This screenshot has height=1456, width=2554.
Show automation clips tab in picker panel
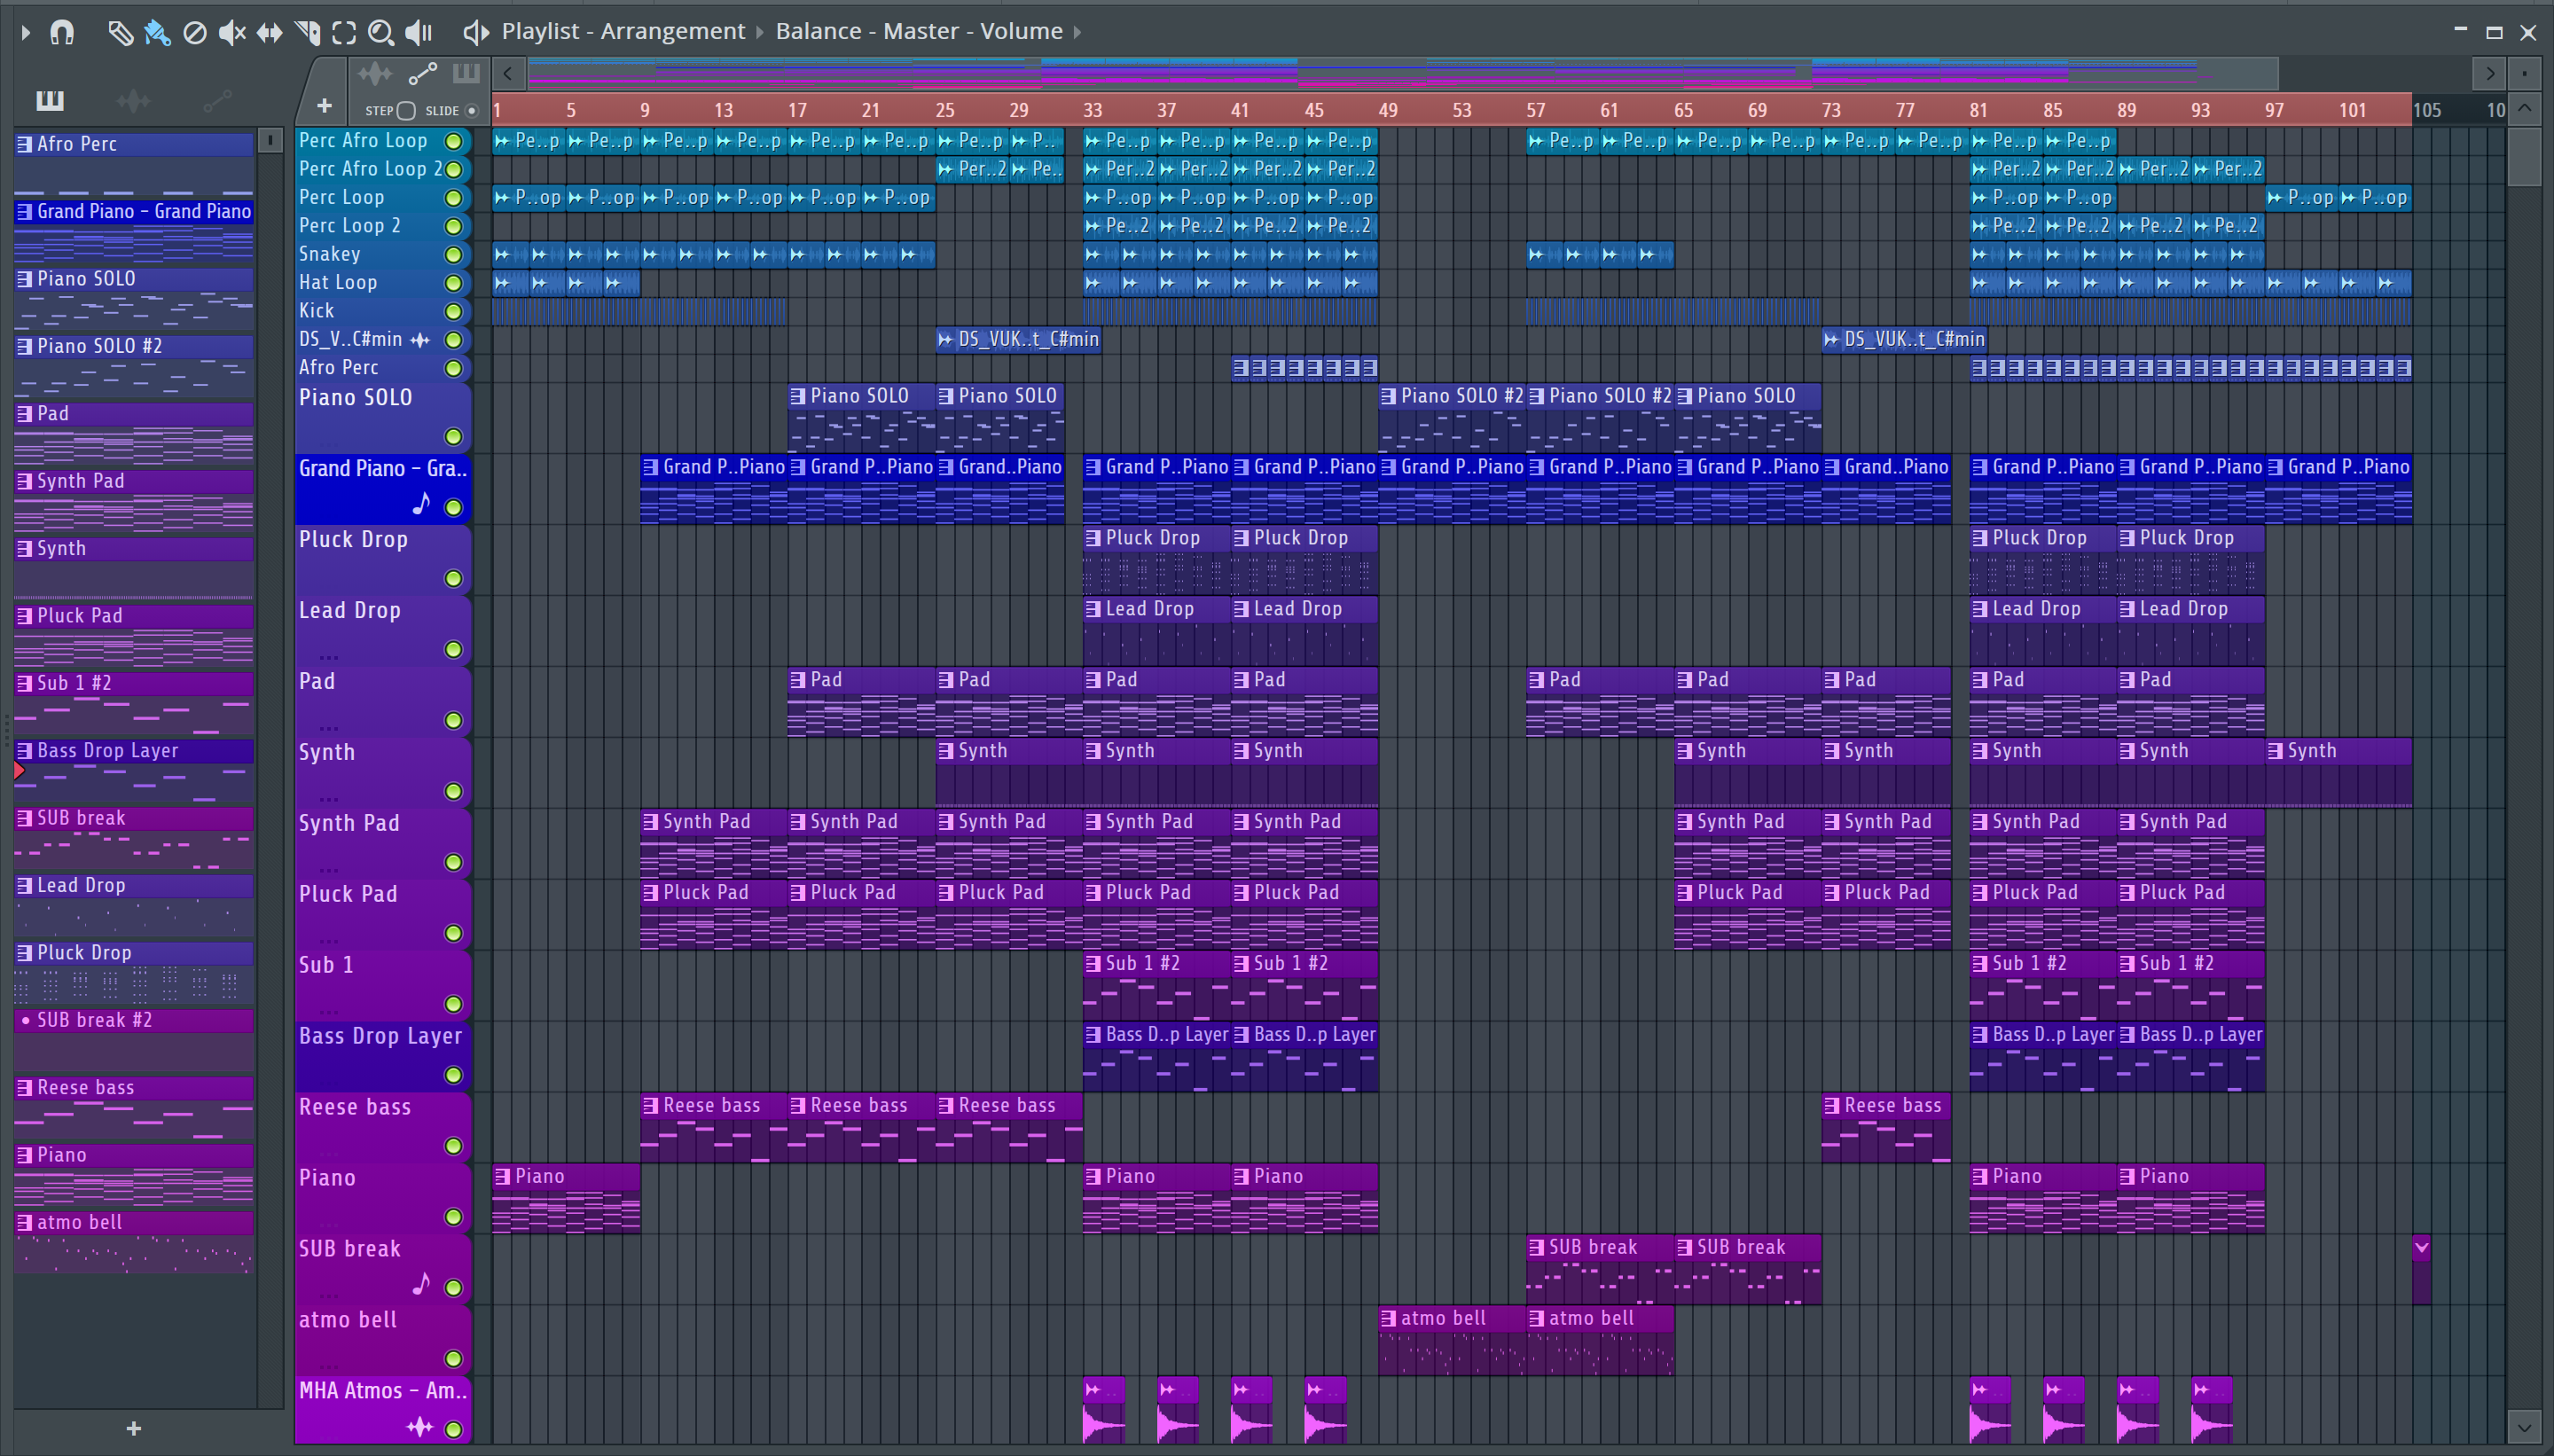(217, 100)
